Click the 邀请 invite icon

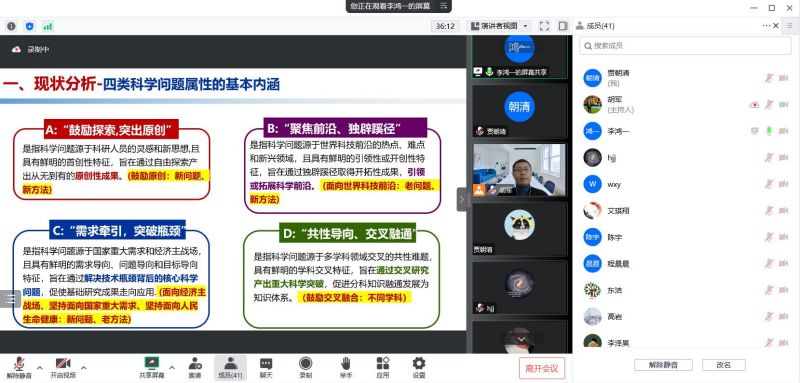[194, 367]
